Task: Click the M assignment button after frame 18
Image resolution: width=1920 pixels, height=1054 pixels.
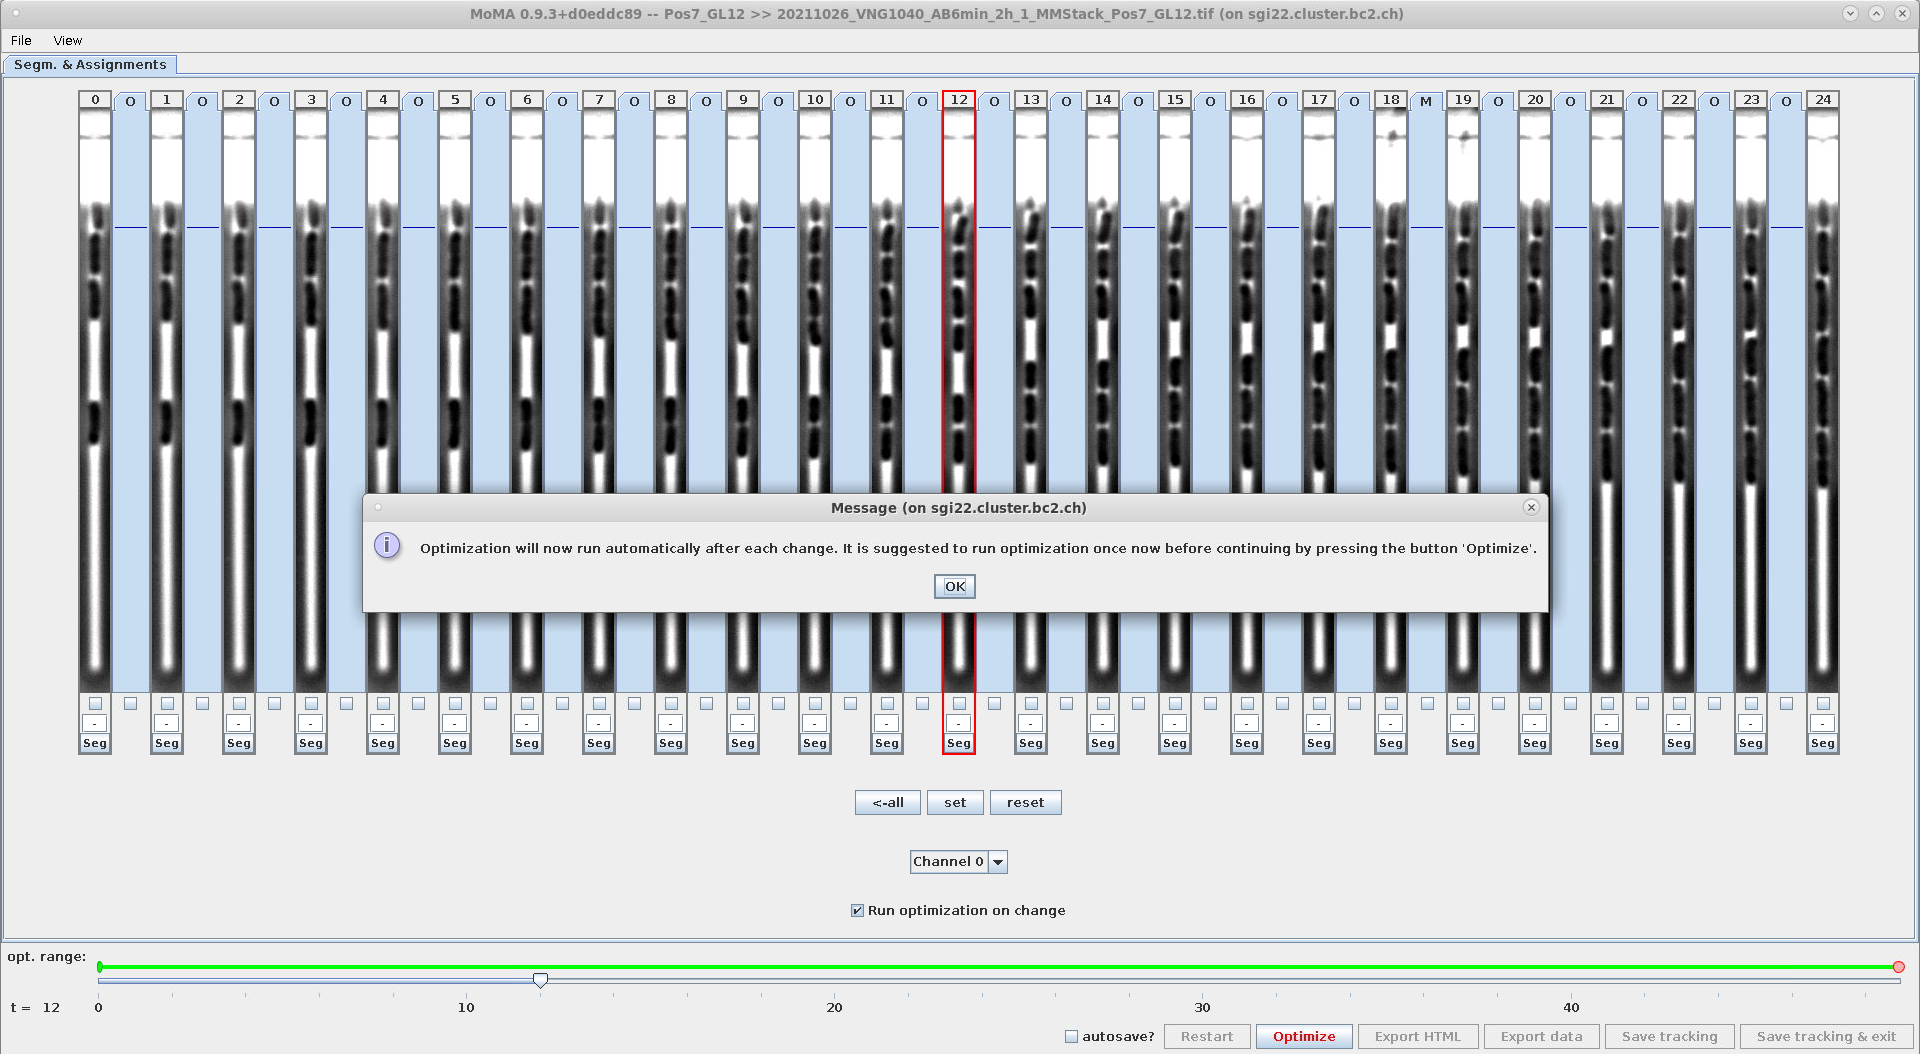Action: (1426, 101)
